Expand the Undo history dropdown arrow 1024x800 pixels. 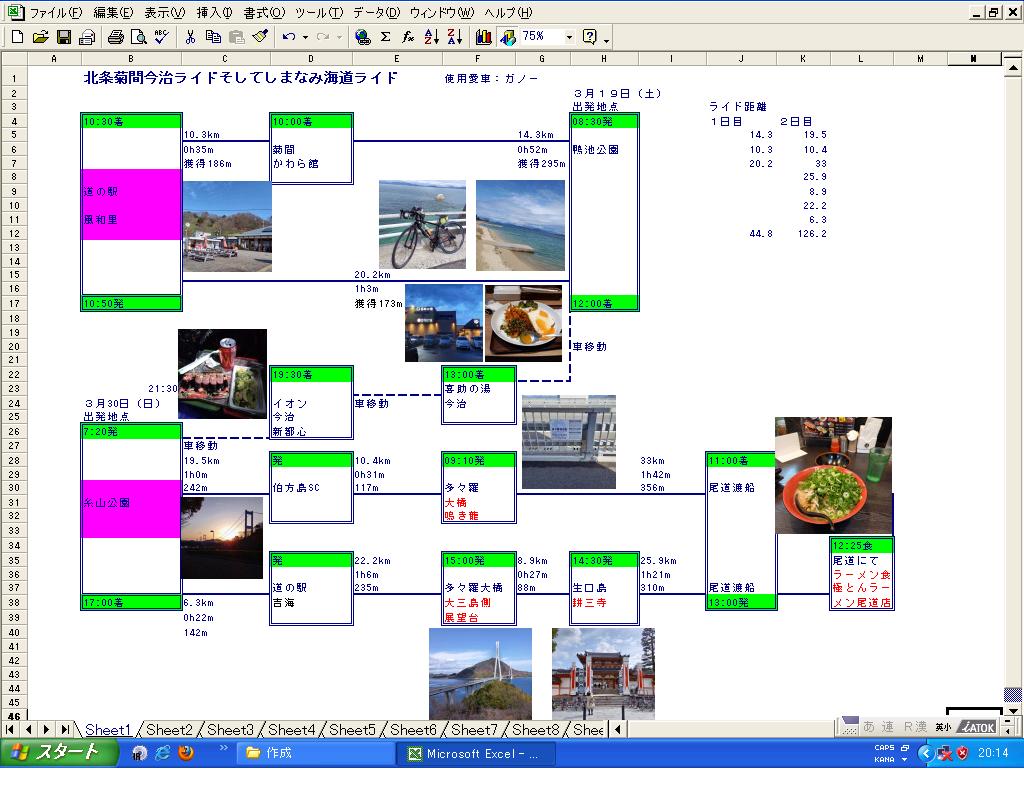point(304,37)
